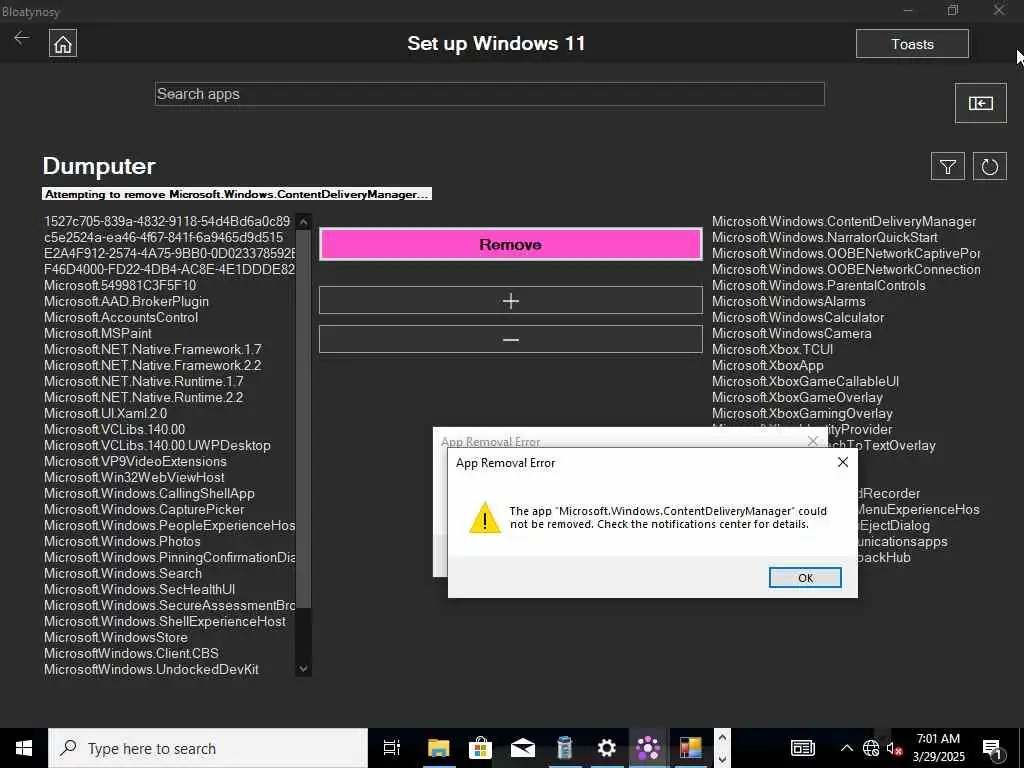The width and height of the screenshot is (1024, 768).
Task: Select Microsoft.AAD.BrokerPlugin entry
Action: (127, 301)
